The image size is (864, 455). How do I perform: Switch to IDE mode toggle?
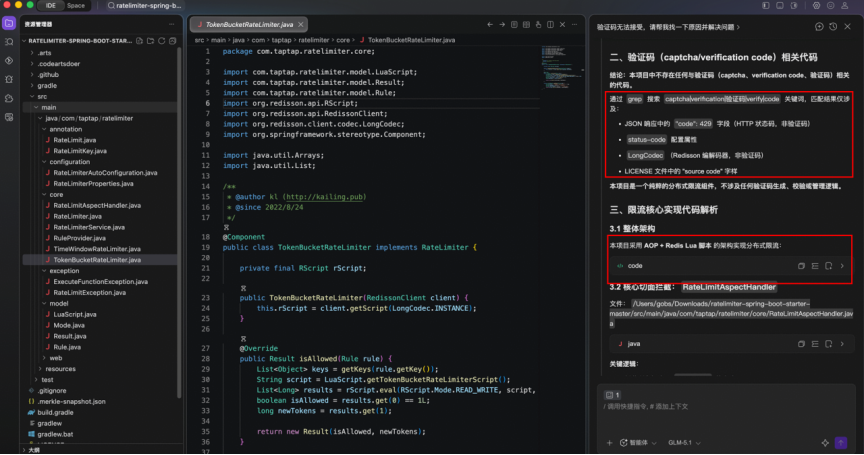click(x=51, y=6)
